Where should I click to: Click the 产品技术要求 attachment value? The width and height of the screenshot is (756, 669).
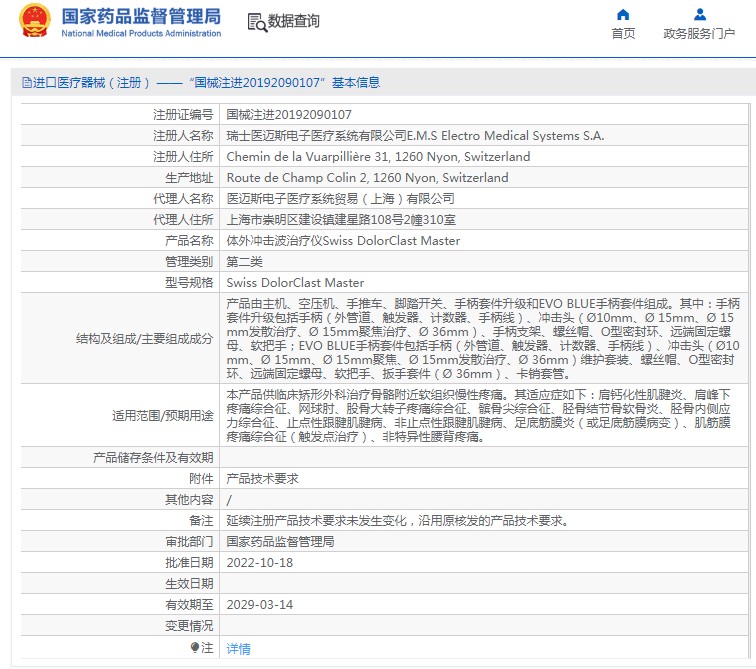[262, 479]
